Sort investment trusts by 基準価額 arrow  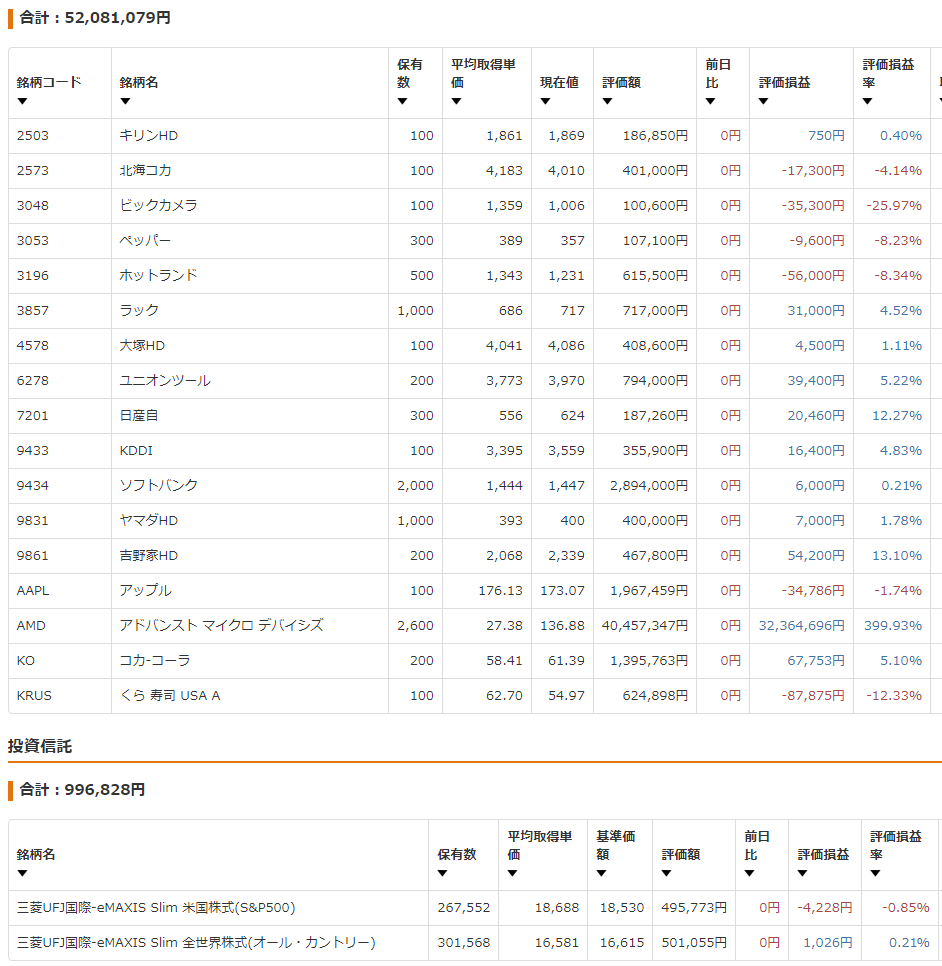(x=602, y=873)
